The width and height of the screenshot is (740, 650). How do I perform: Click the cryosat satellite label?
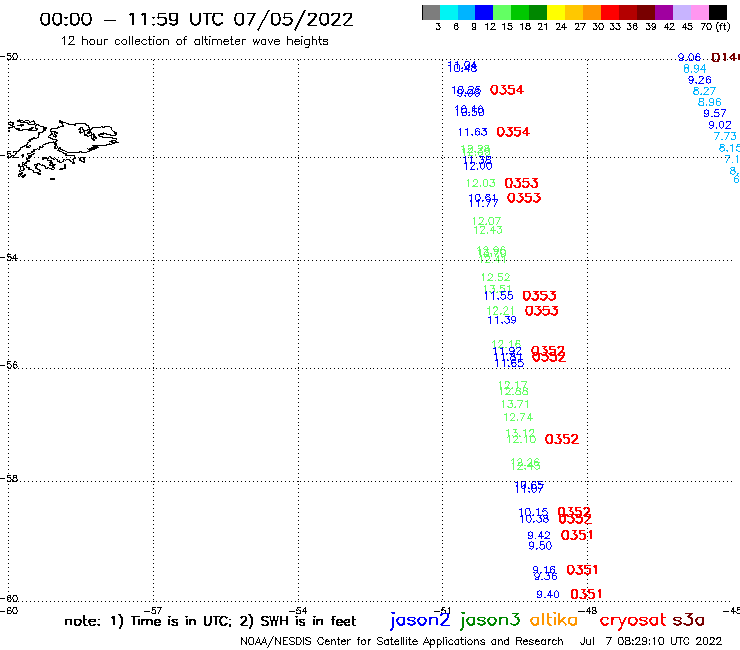coord(633,620)
